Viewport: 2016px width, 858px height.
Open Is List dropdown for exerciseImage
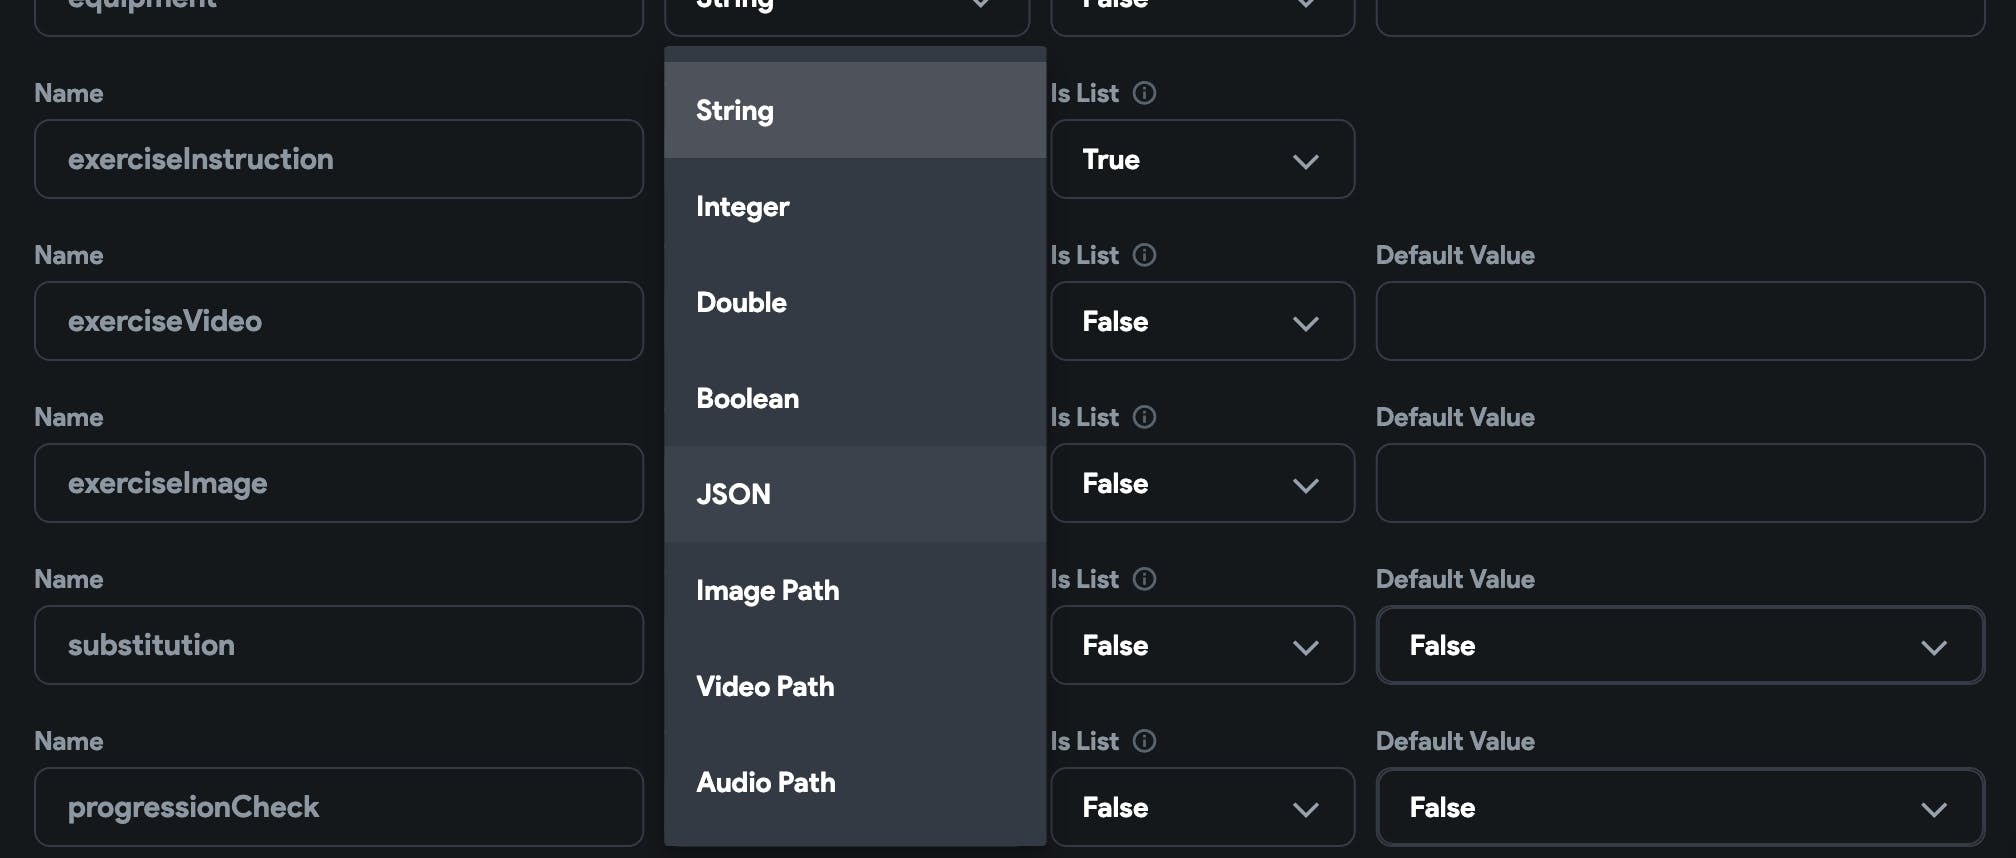1203,483
